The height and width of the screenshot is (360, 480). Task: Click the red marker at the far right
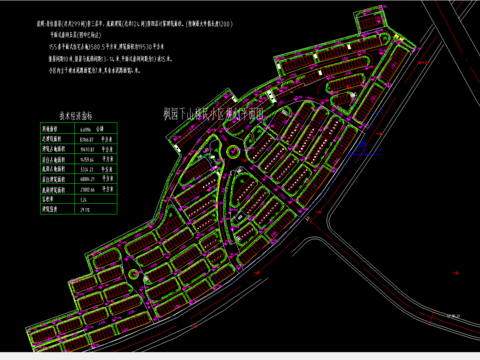[456, 273]
